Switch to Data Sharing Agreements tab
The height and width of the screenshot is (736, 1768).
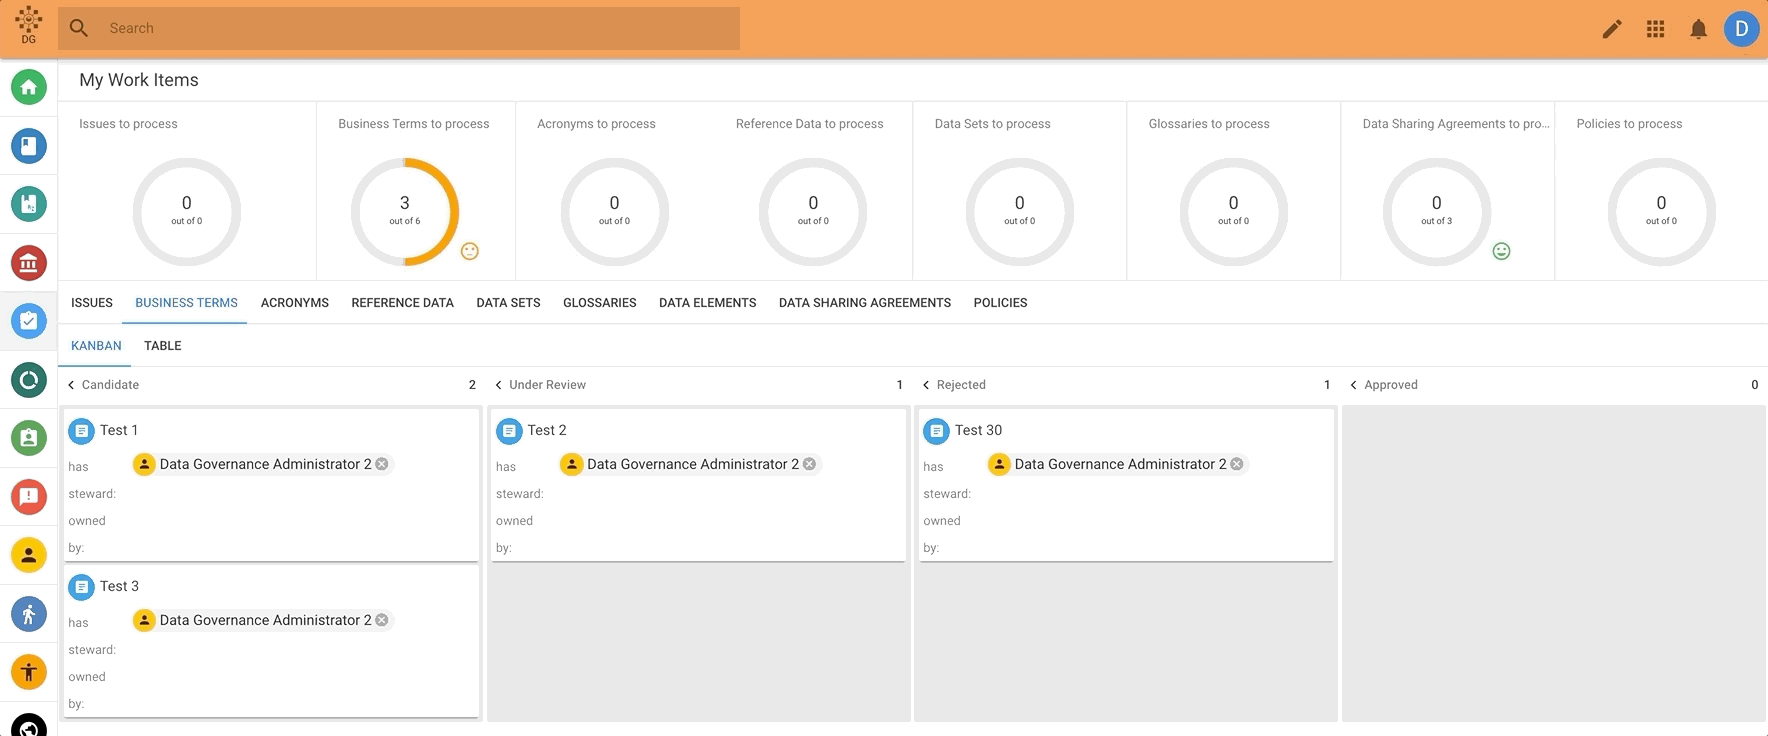(x=865, y=303)
